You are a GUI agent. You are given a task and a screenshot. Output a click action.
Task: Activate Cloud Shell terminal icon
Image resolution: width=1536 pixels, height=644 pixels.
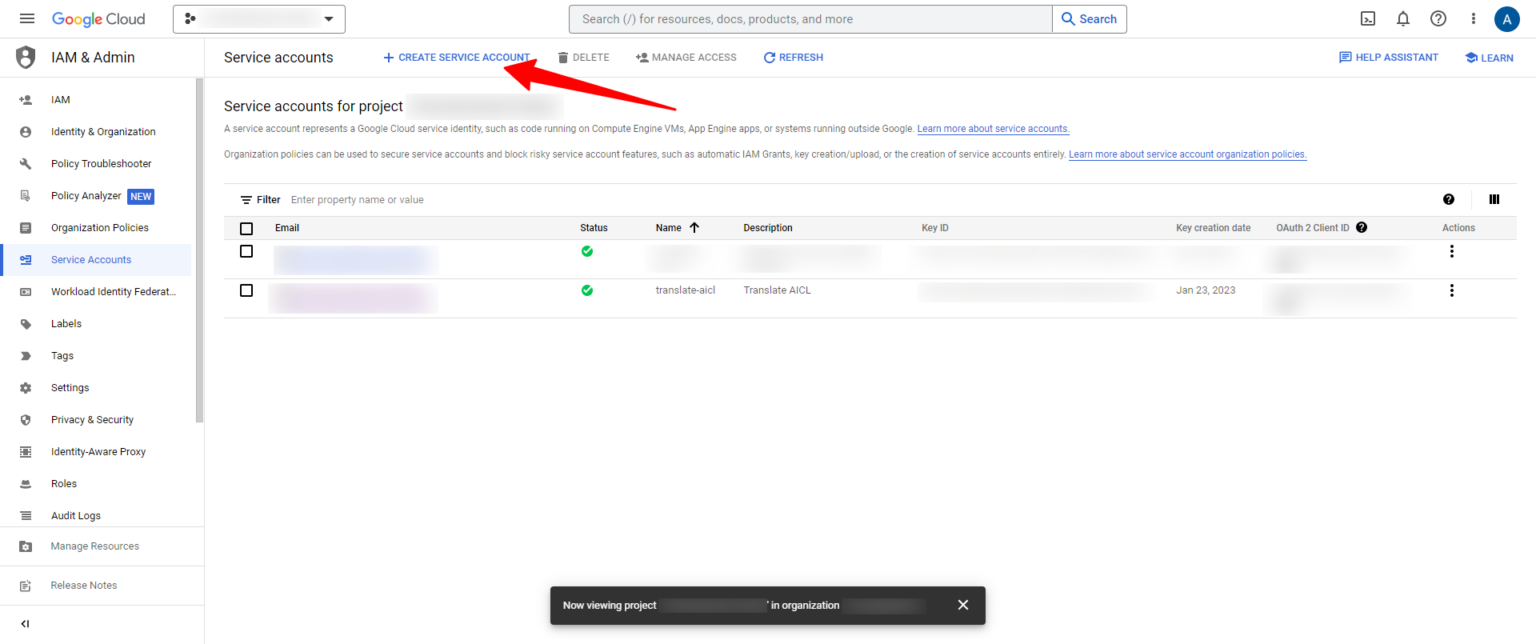click(1368, 18)
